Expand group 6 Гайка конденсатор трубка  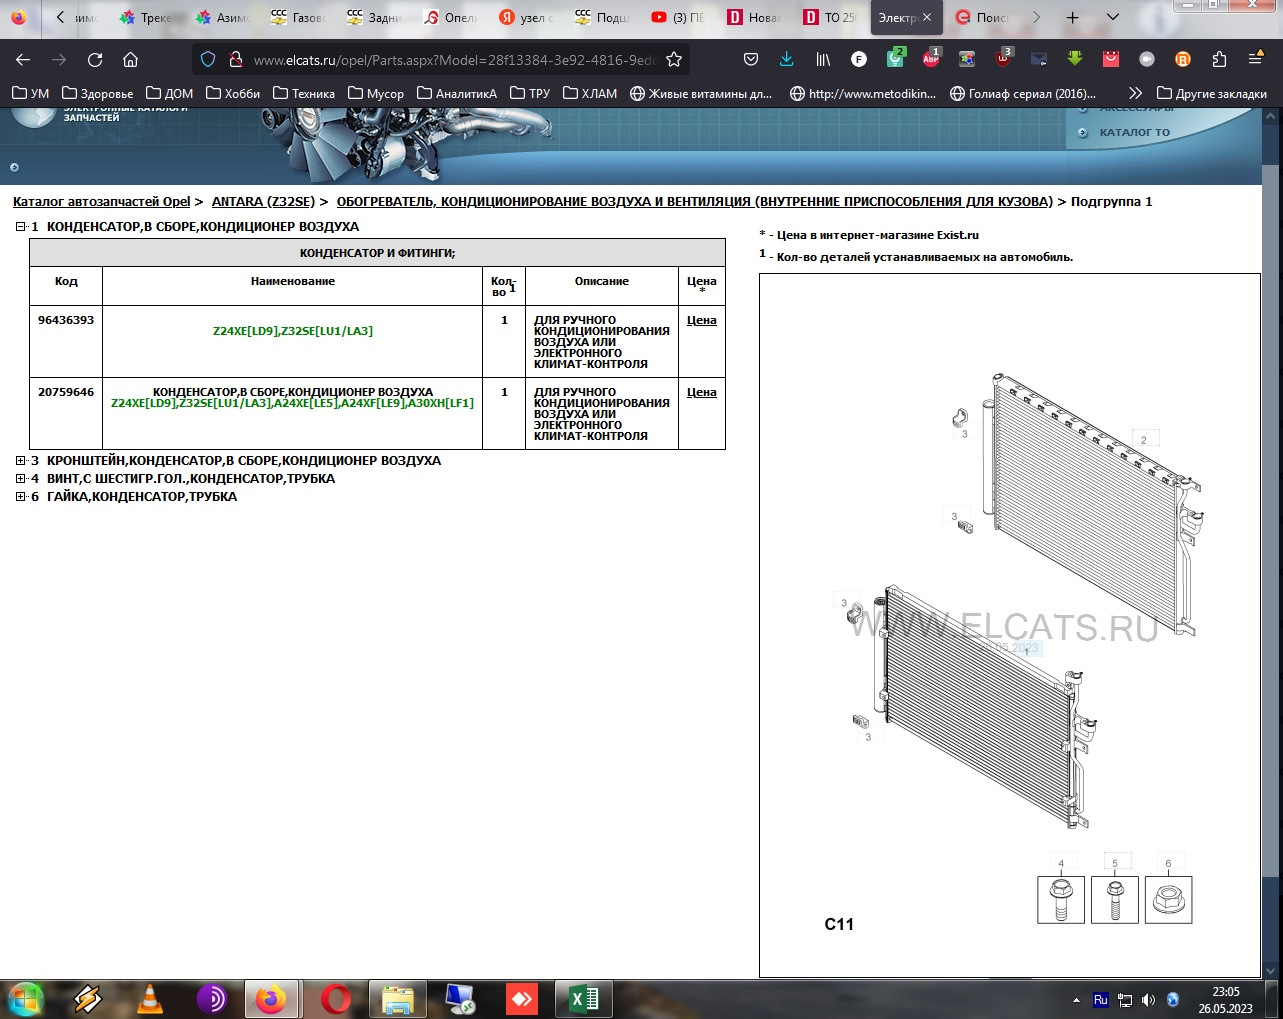pyautogui.click(x=20, y=497)
